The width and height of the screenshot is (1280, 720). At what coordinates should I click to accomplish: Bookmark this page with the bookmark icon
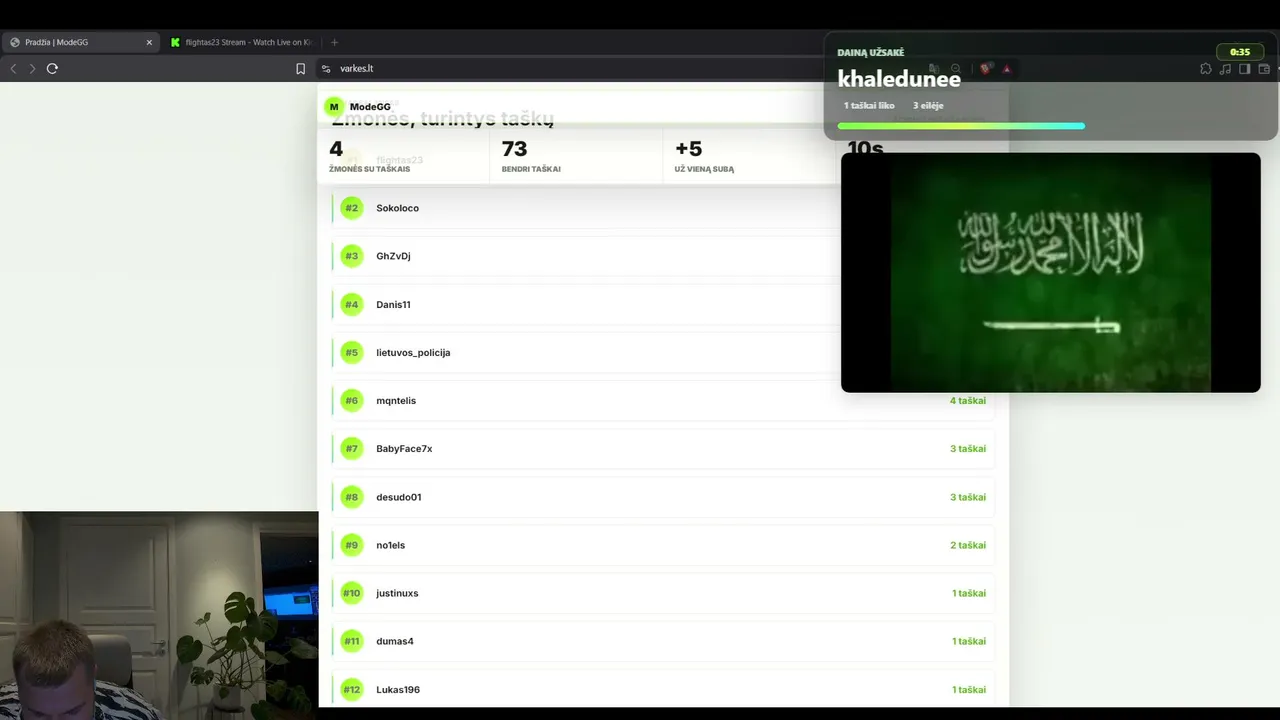coord(300,69)
